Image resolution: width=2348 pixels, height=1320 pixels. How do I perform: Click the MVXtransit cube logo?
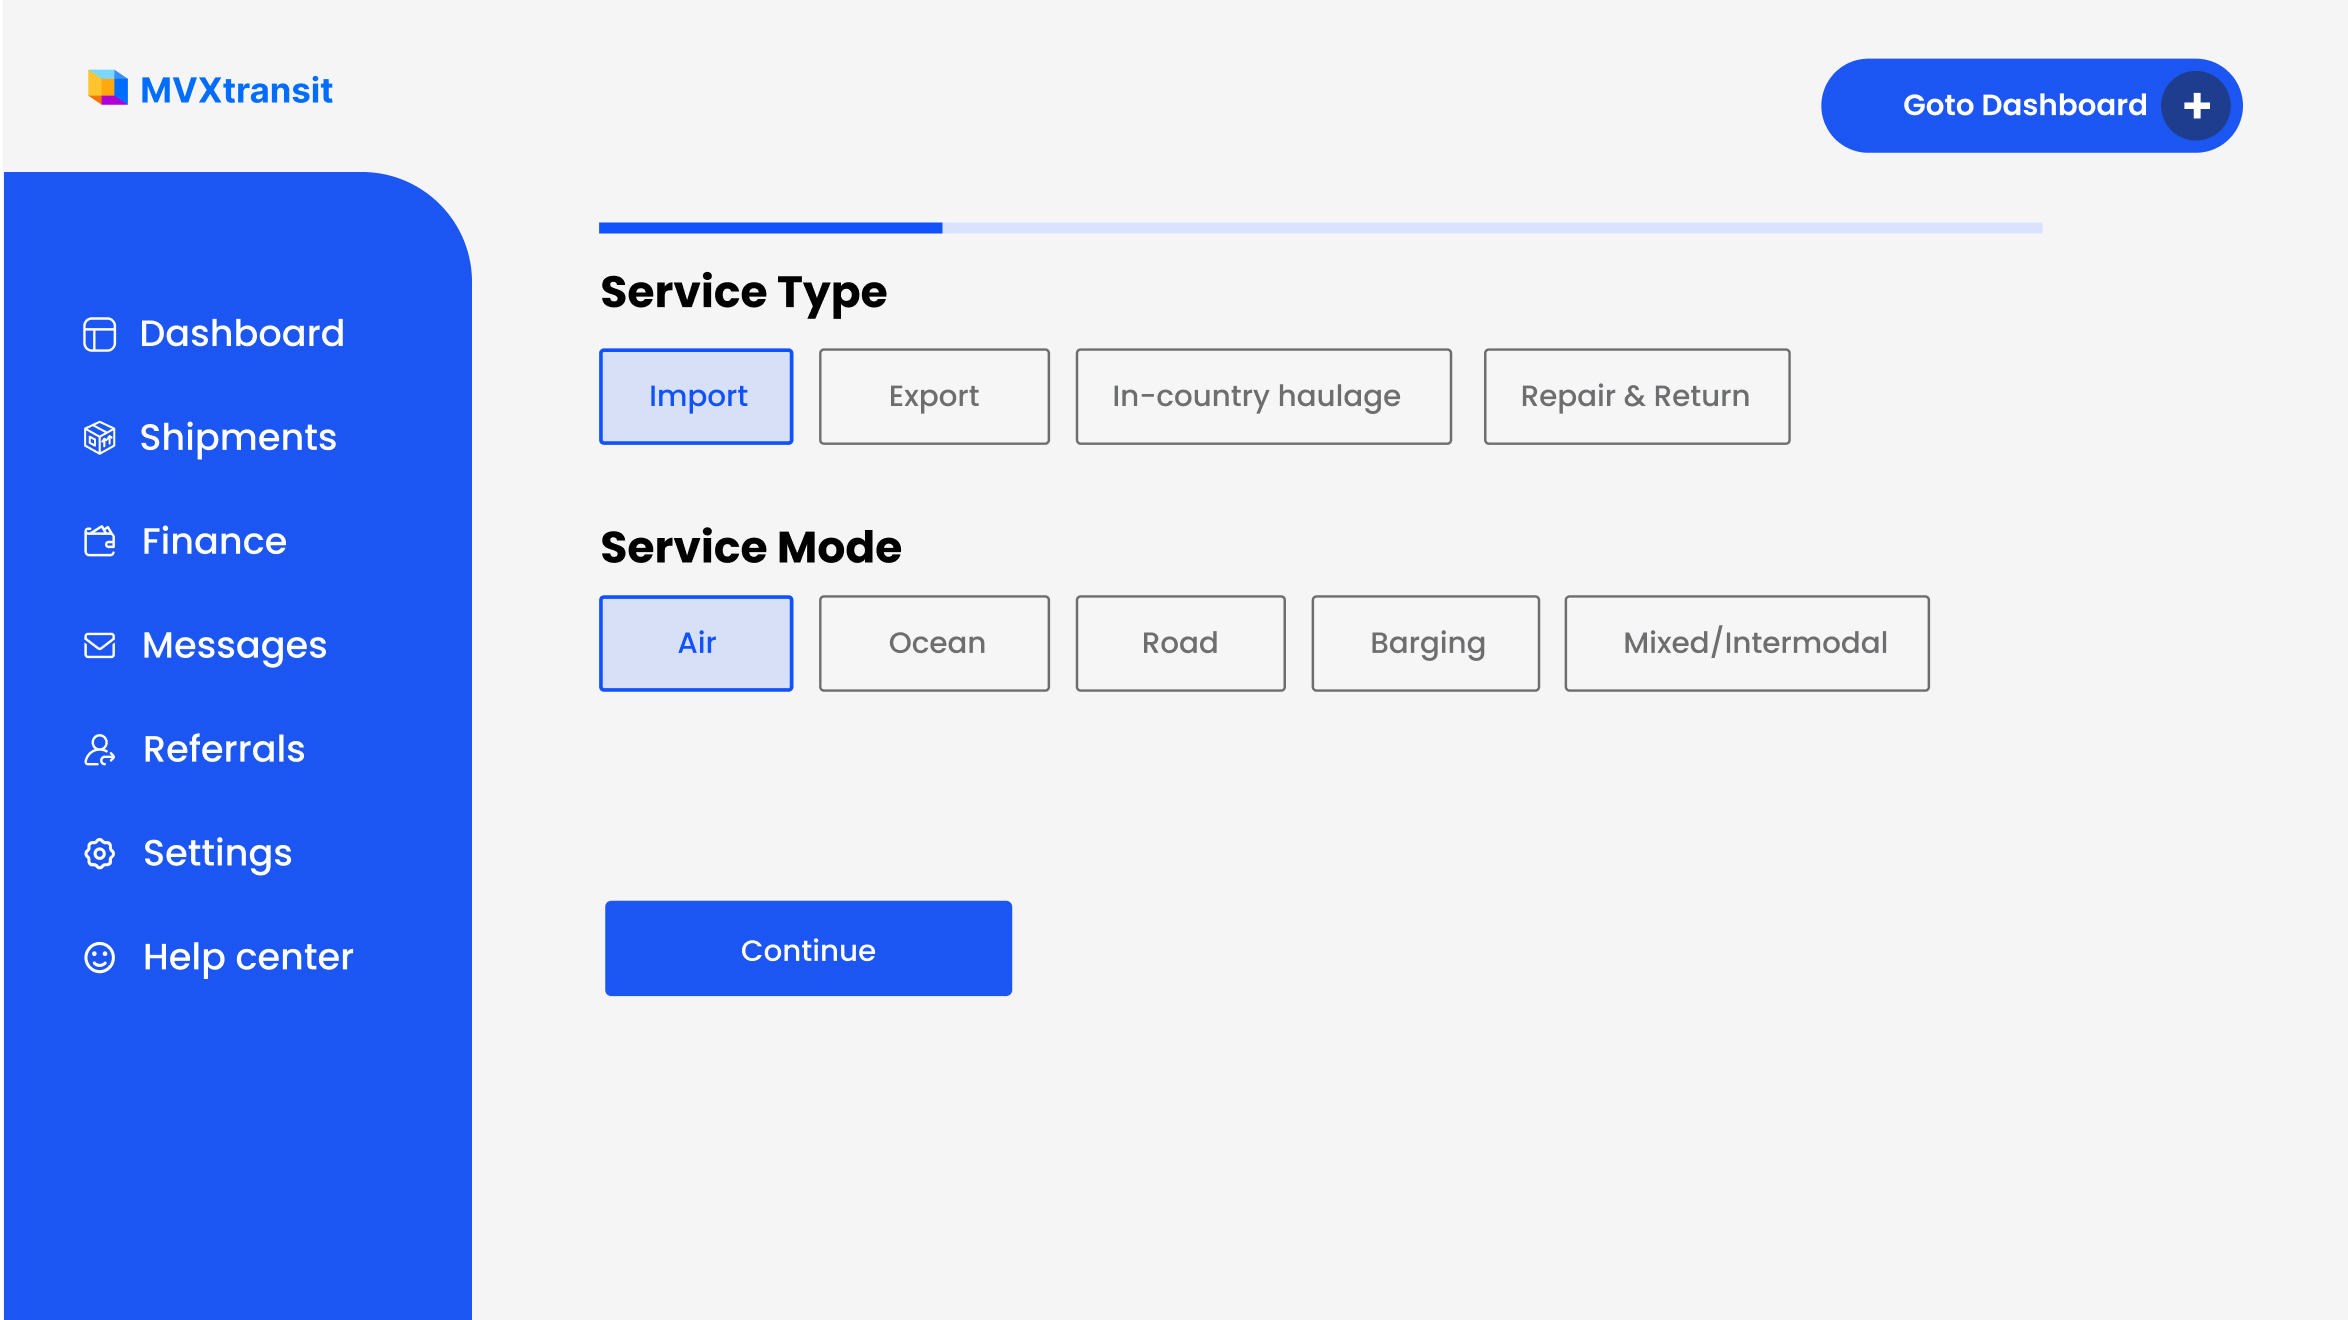tap(107, 88)
